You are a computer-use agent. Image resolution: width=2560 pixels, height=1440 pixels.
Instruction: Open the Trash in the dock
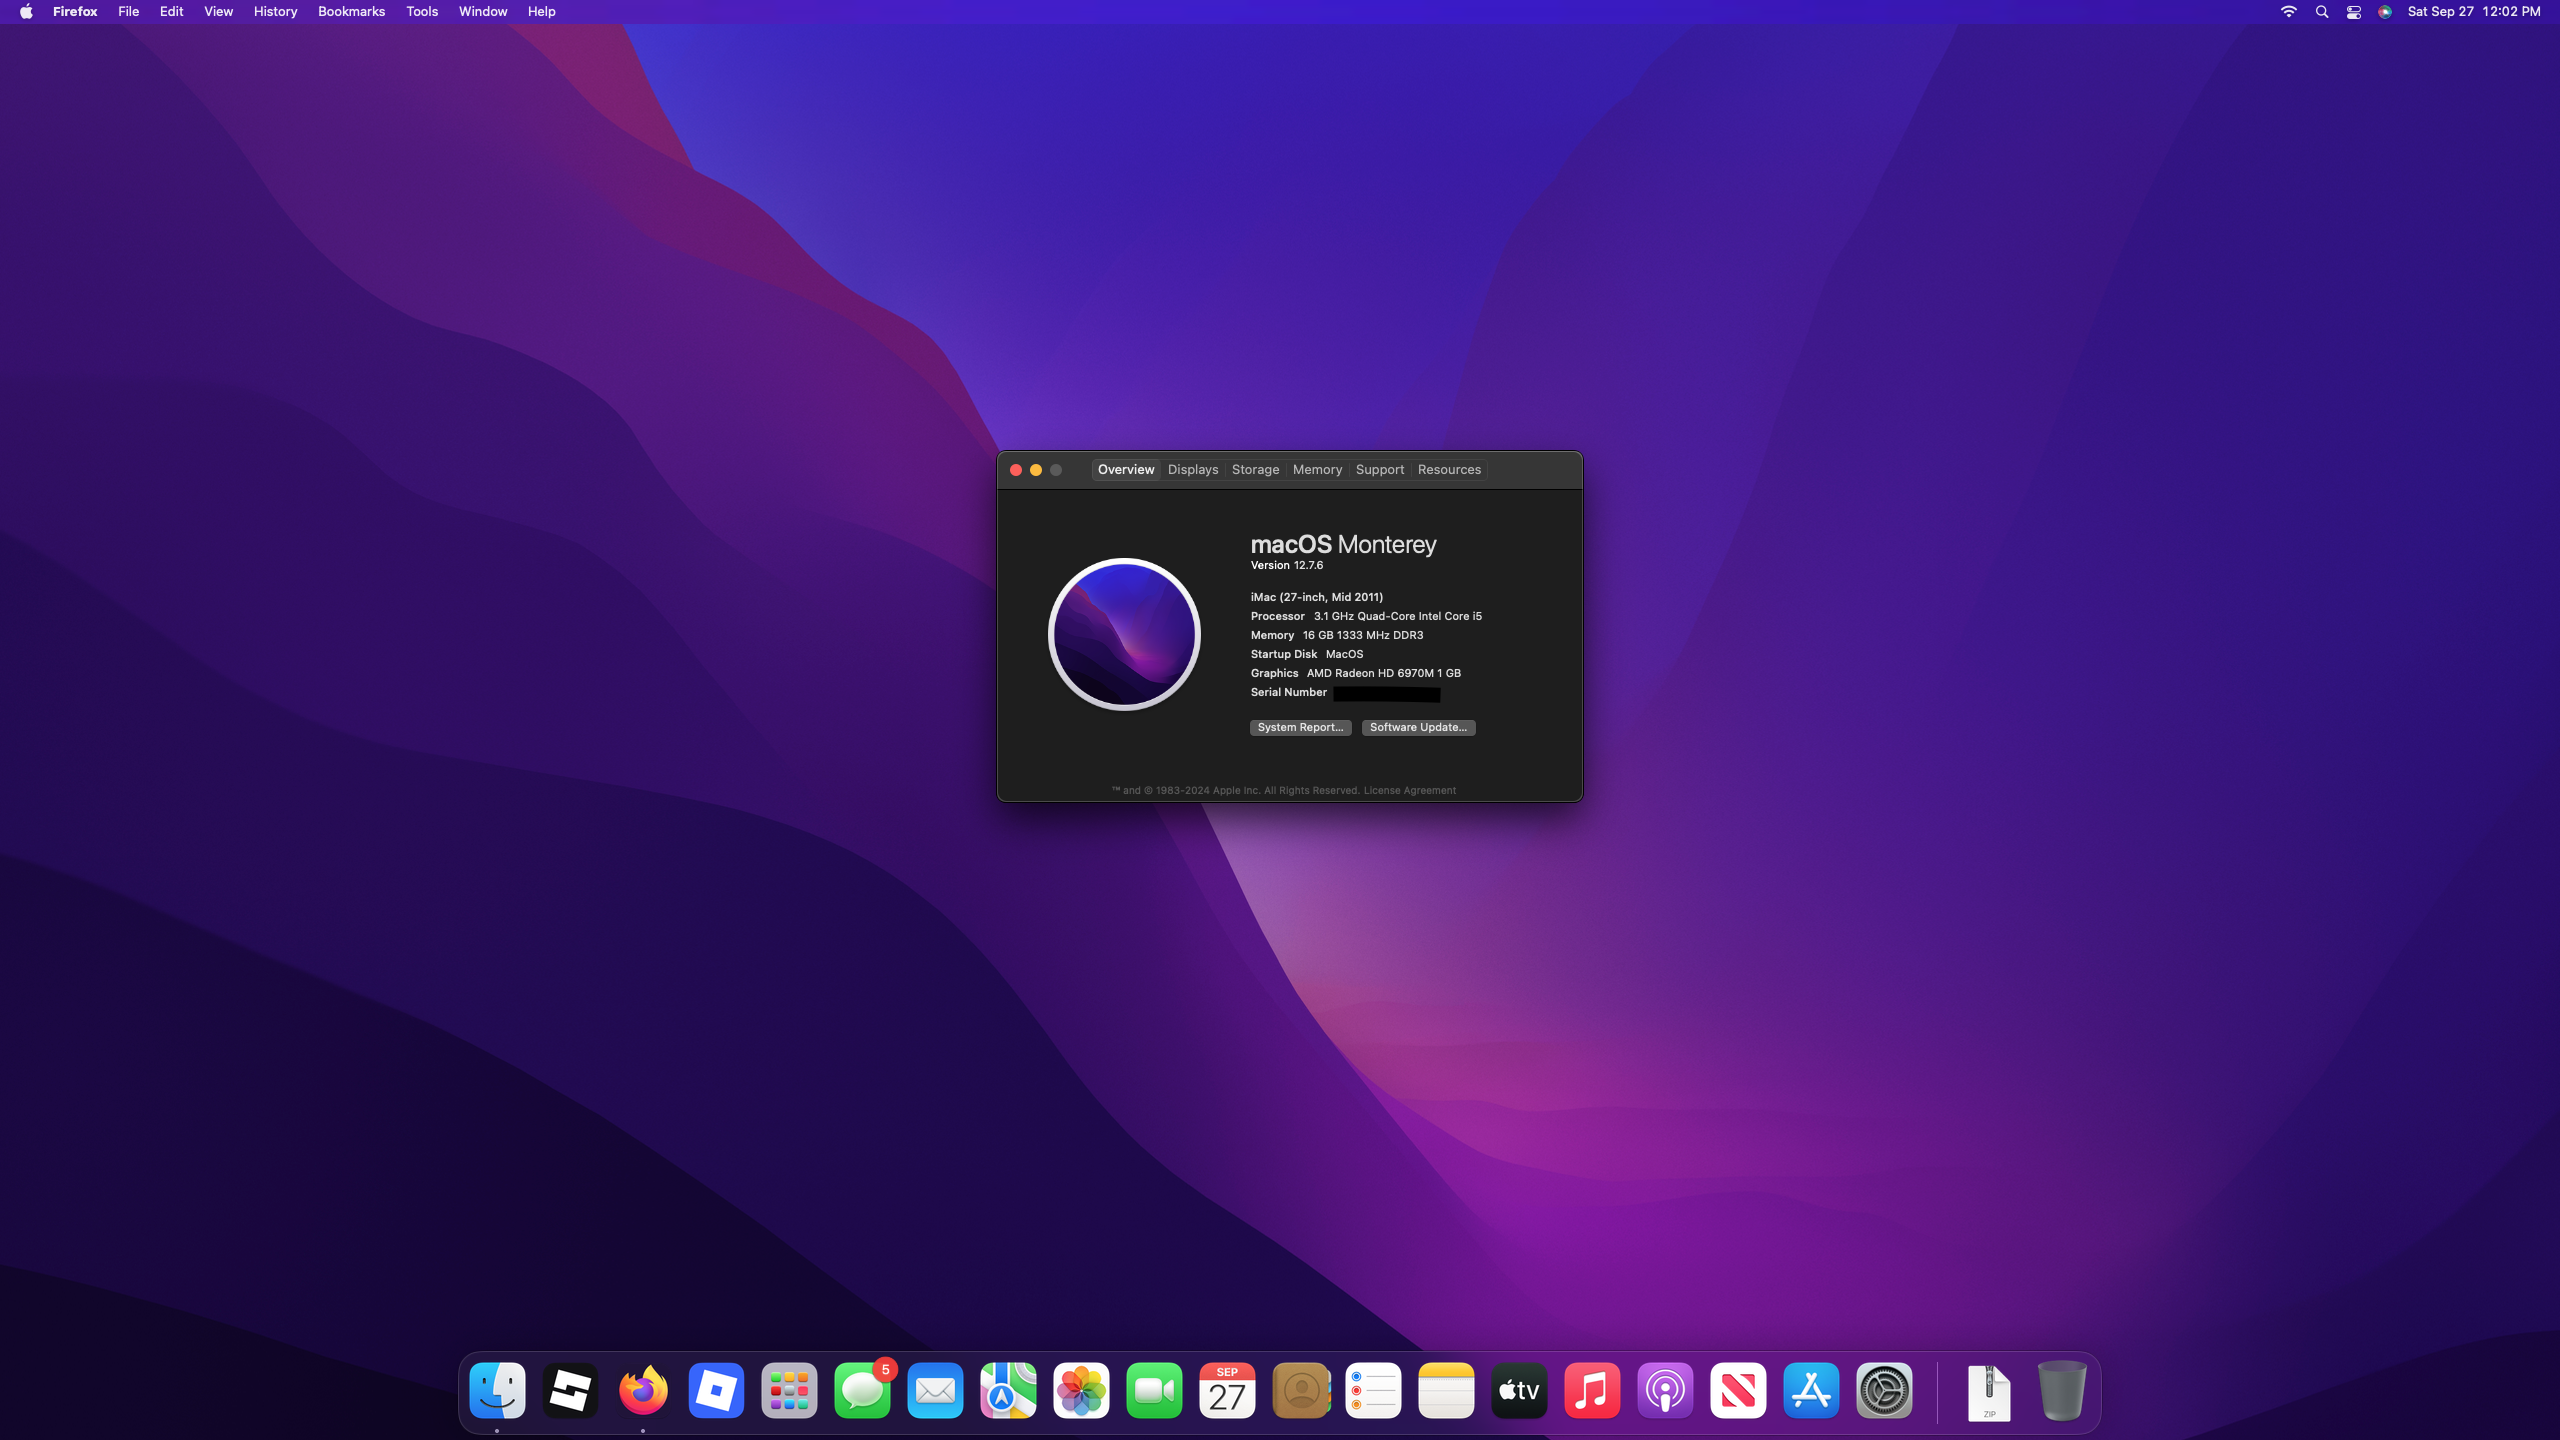(2061, 1390)
